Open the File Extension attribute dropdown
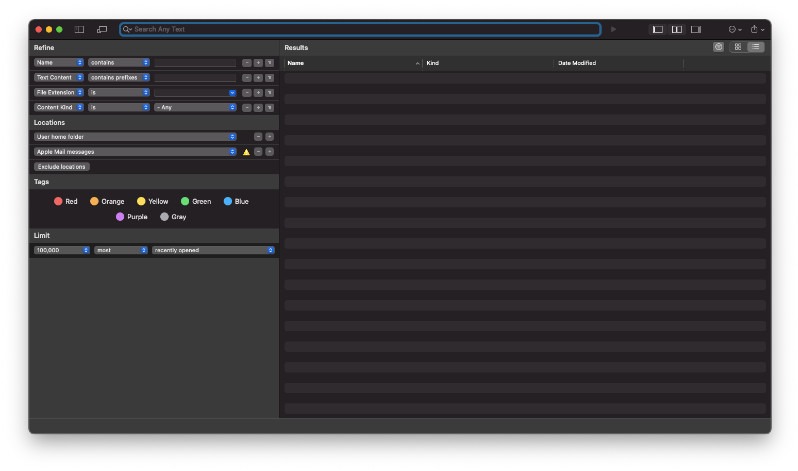798x471 pixels. click(59, 93)
